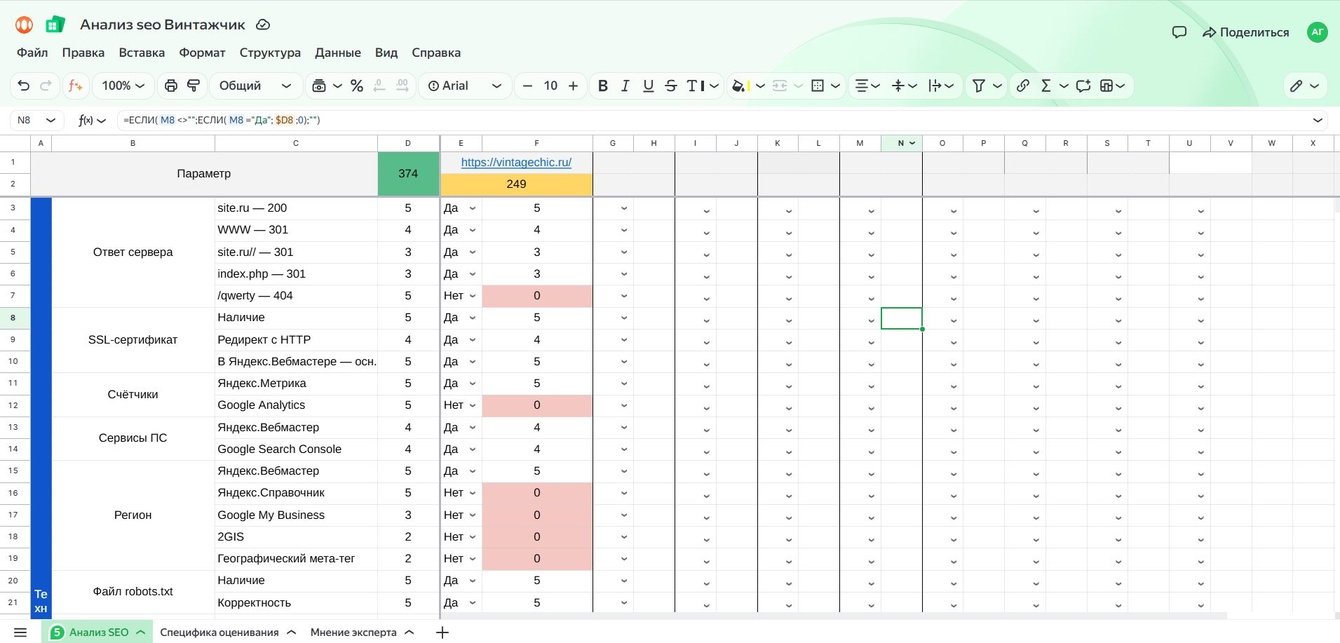Click the Undo arrow icon
Viewport: 1340px width, 643px height.
24,86
